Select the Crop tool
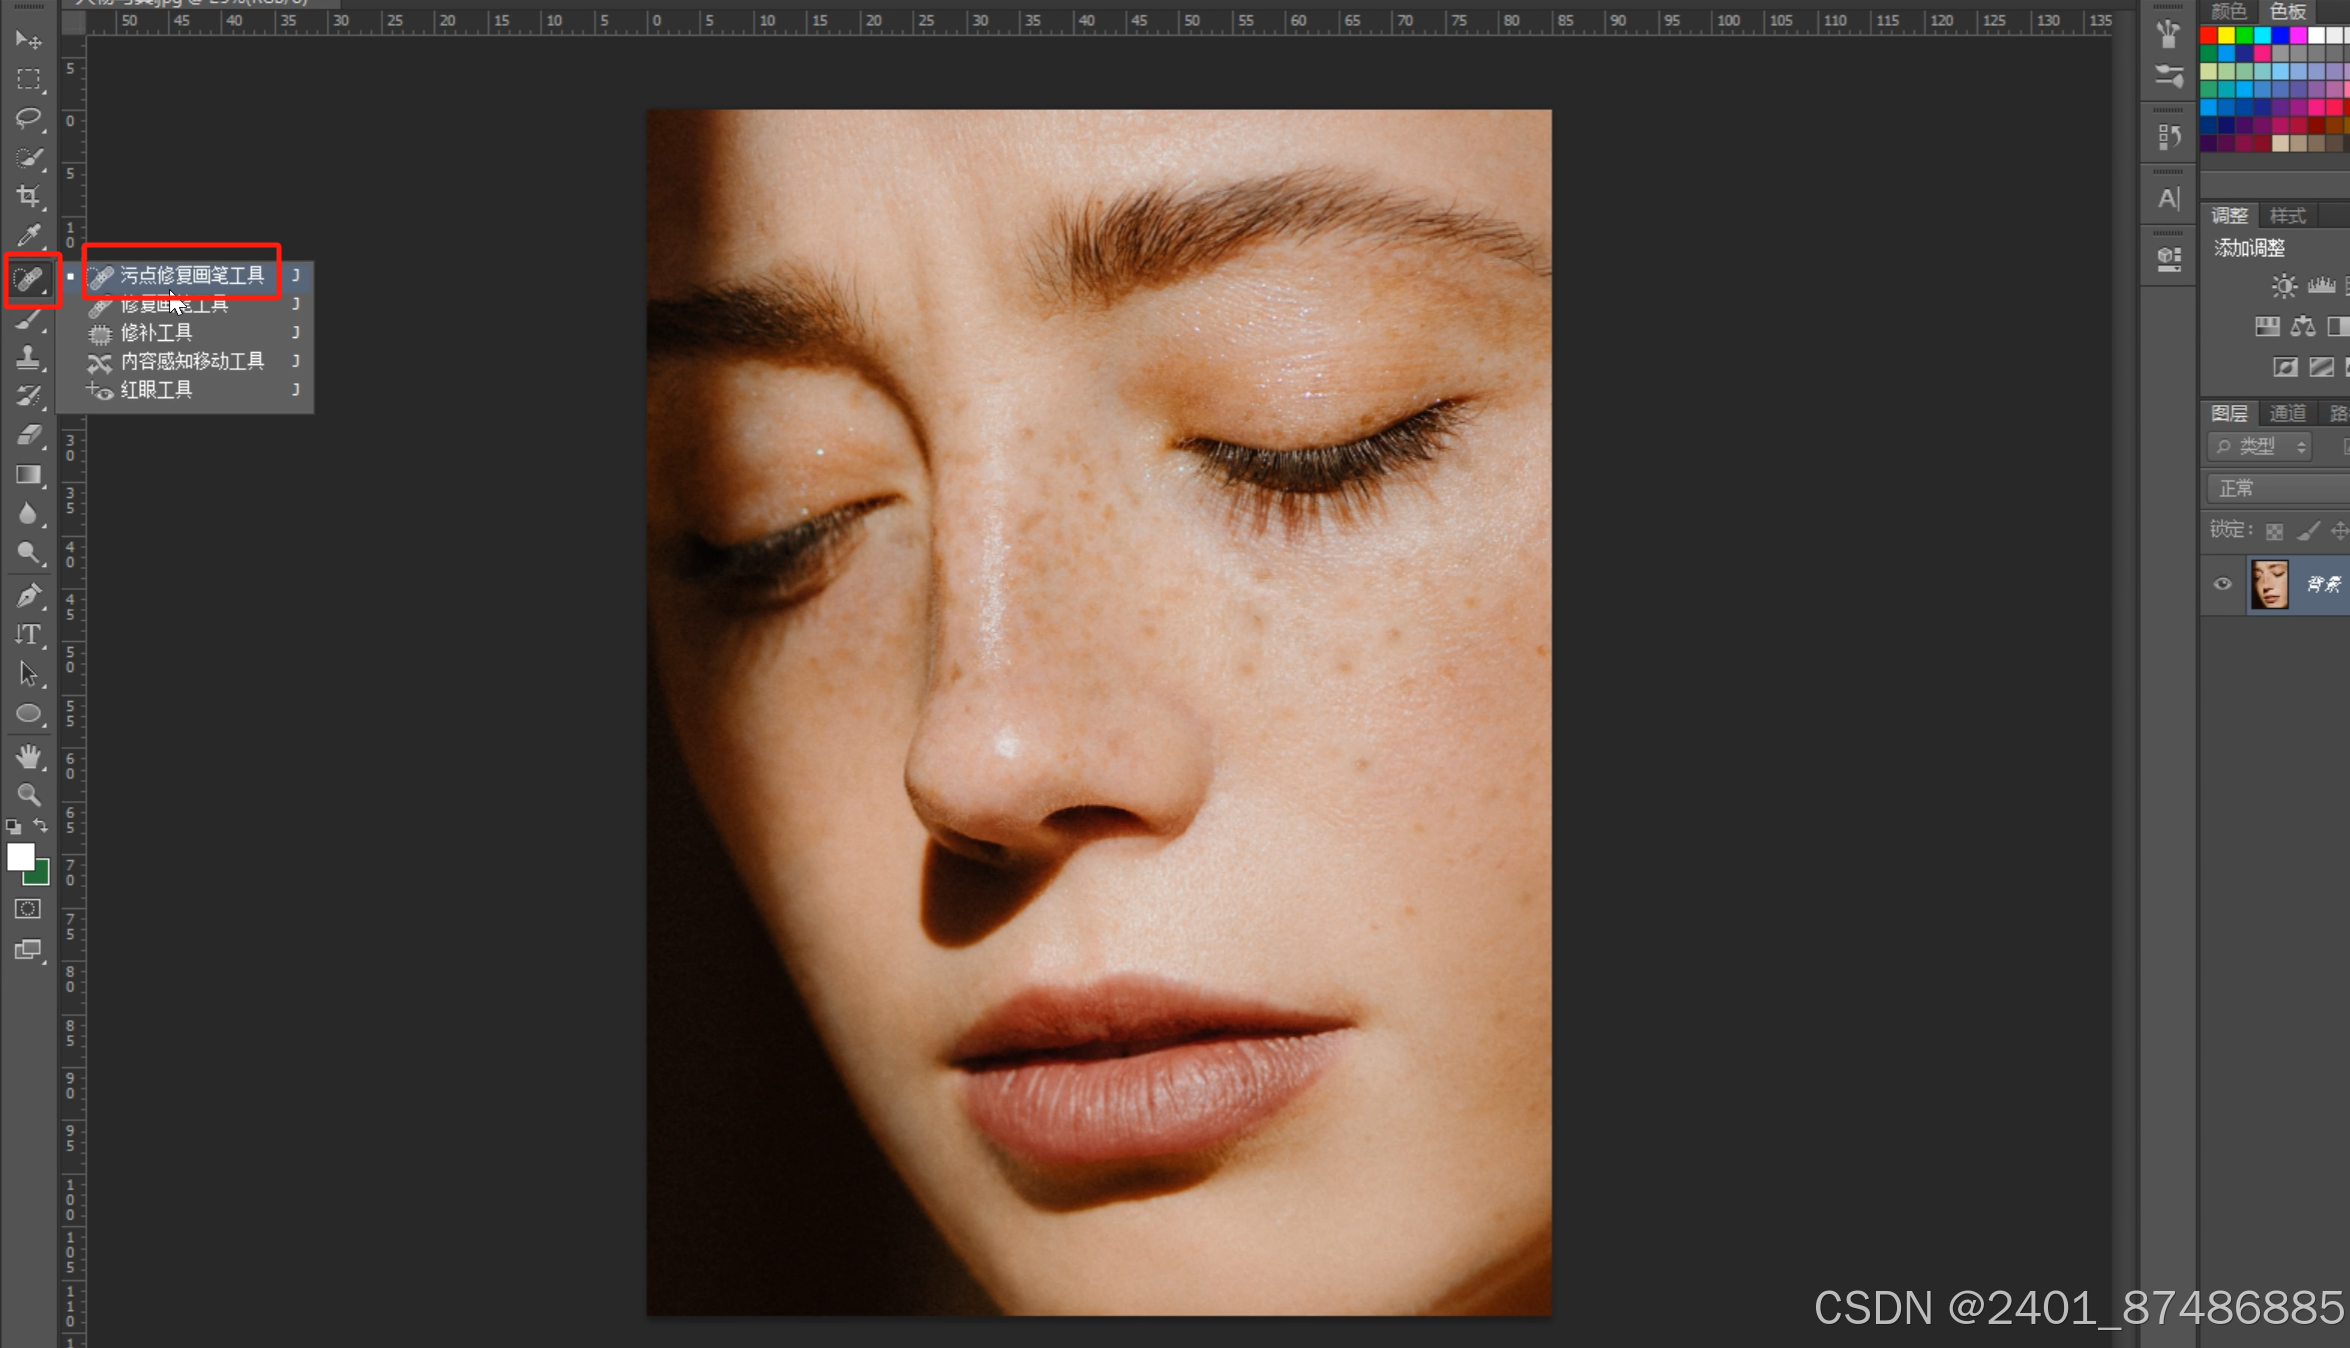Viewport: 2350px width, 1348px height. coord(28,196)
